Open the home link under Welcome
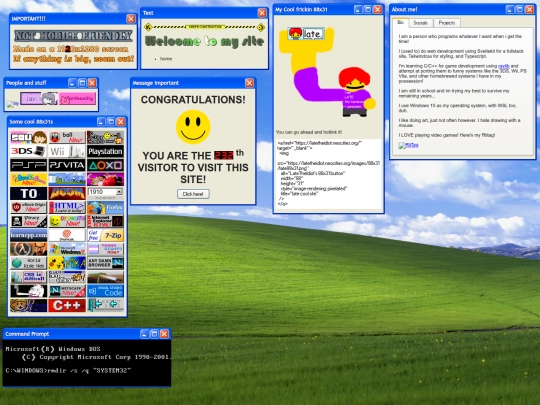This screenshot has height=405, width=540. coord(166,59)
